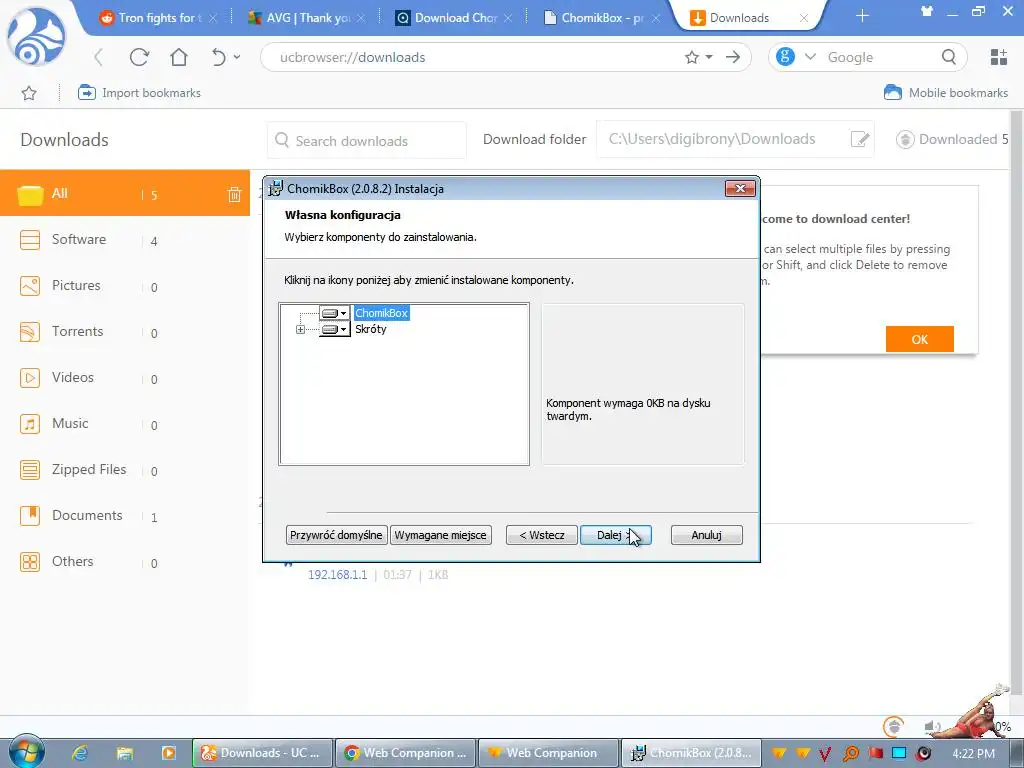Click the 192.168.1.1 download entry
The width and height of the screenshot is (1024, 768).
[x=337, y=575]
